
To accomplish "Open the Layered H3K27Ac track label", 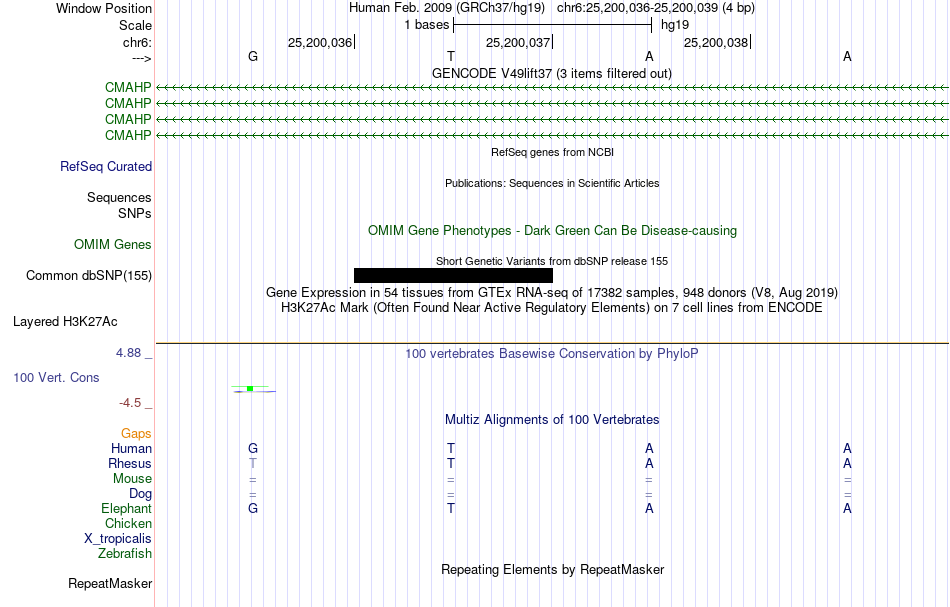I will click(x=65, y=322).
